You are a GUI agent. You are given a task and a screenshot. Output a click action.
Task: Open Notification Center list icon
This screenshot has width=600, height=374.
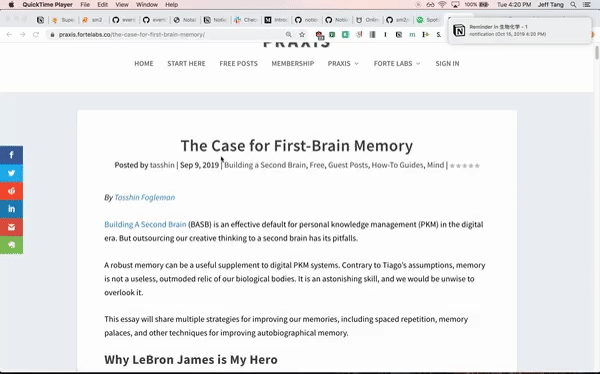click(x=586, y=5)
